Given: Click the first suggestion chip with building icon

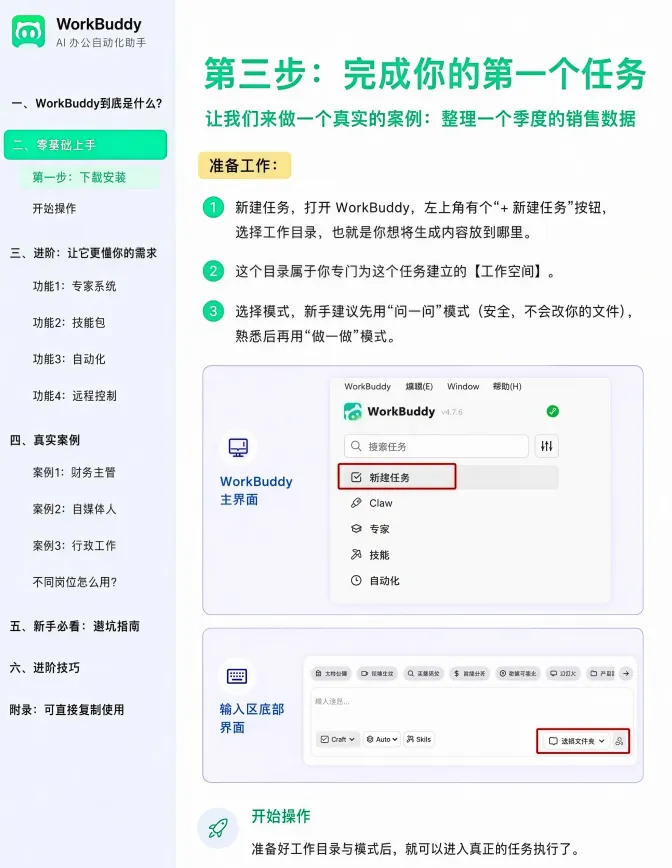Looking at the screenshot, I should [x=331, y=674].
